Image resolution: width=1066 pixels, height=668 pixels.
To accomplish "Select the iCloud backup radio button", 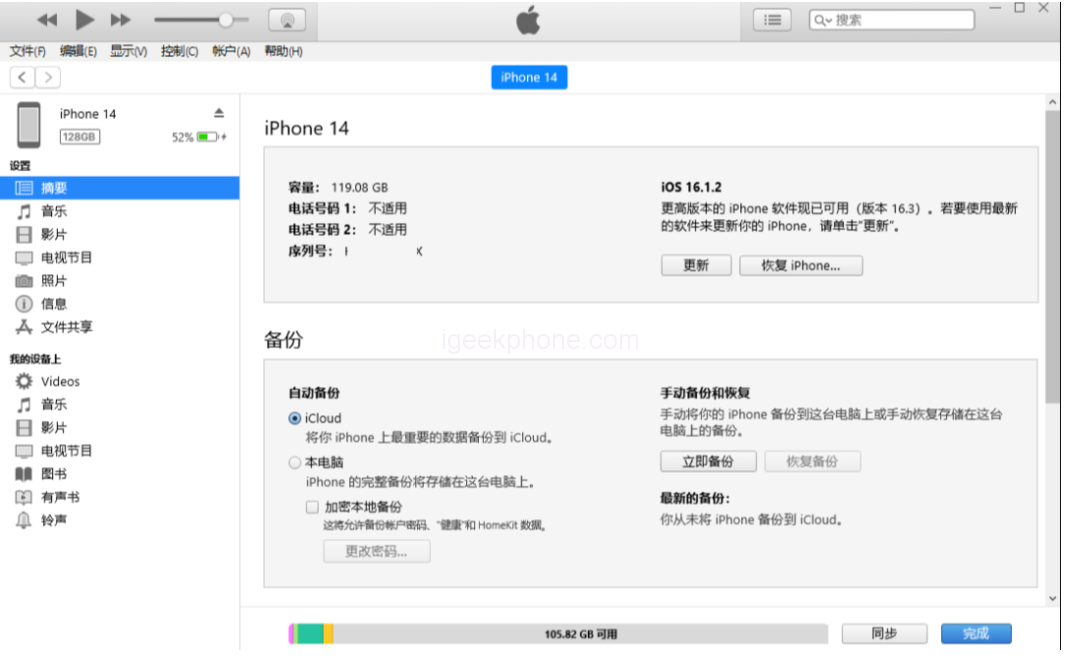I will 295,419.
